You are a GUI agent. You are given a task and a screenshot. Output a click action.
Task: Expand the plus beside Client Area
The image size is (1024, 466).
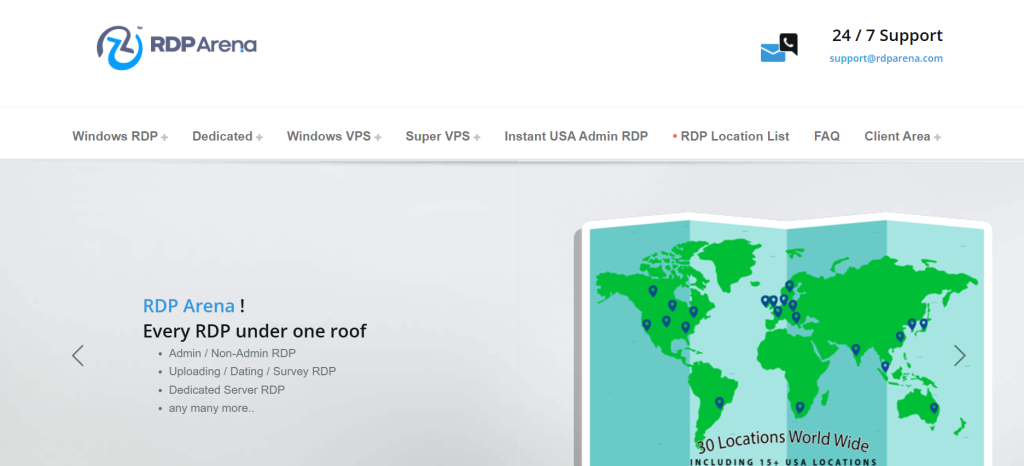[x=938, y=138]
